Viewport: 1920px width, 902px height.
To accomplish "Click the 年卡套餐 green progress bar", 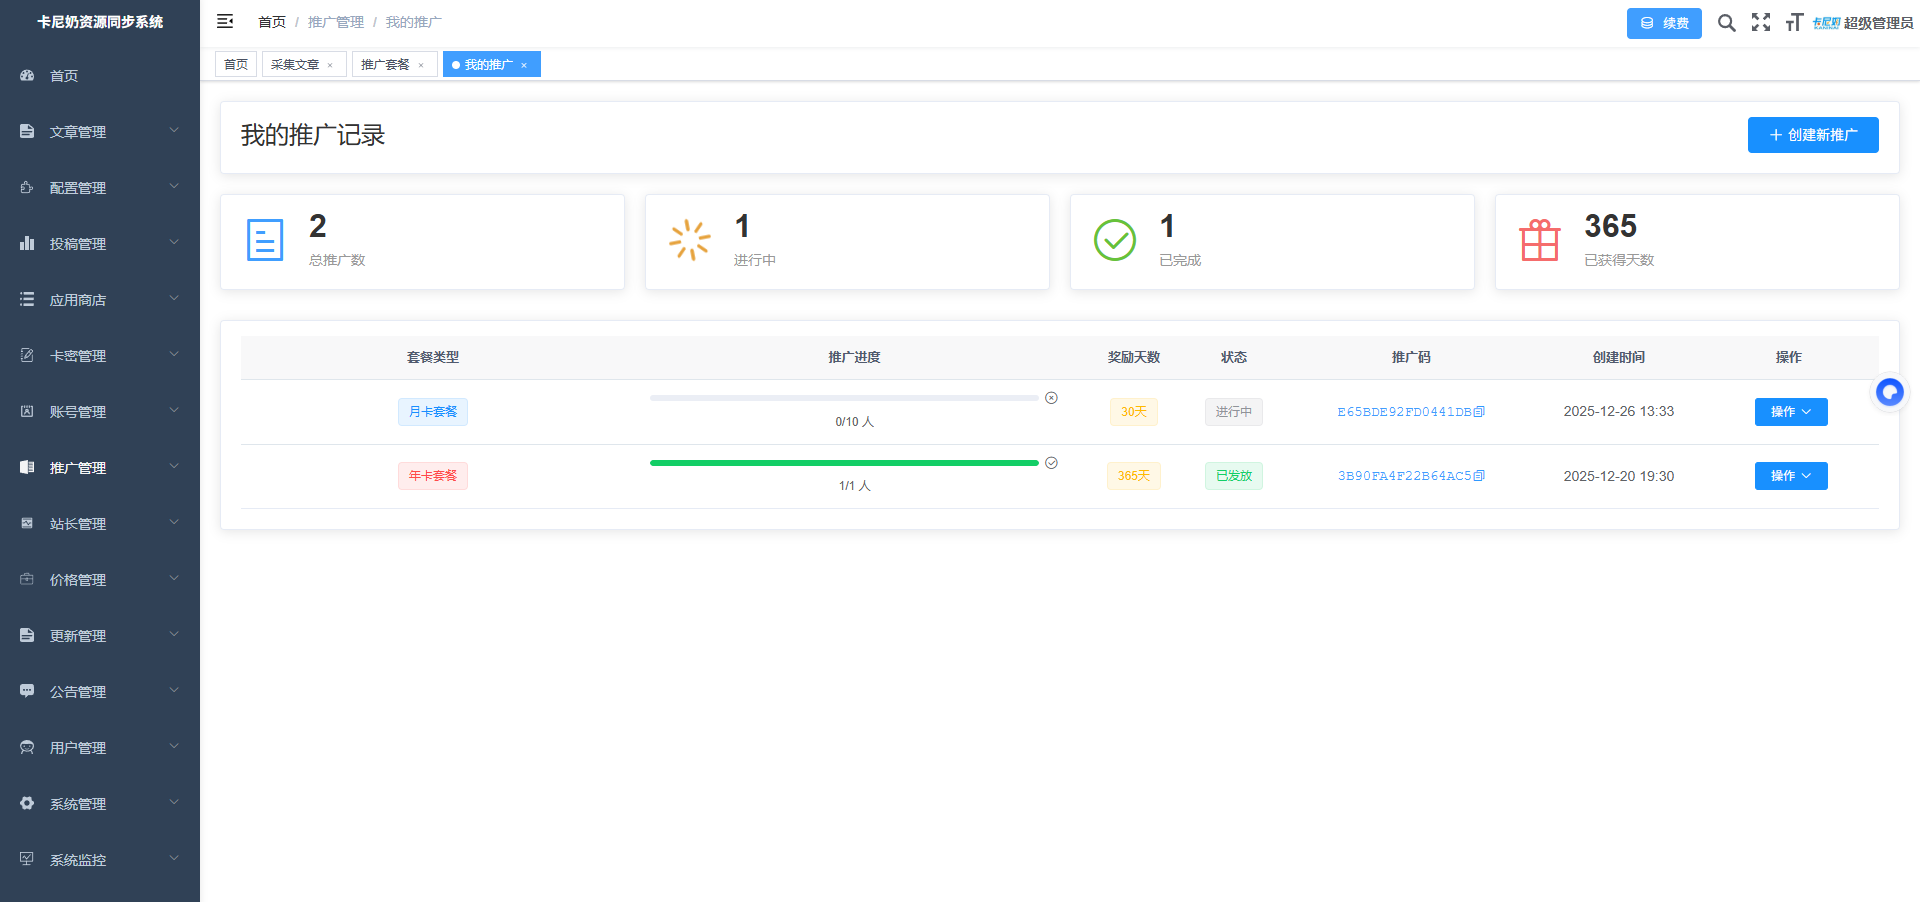I will tap(844, 463).
